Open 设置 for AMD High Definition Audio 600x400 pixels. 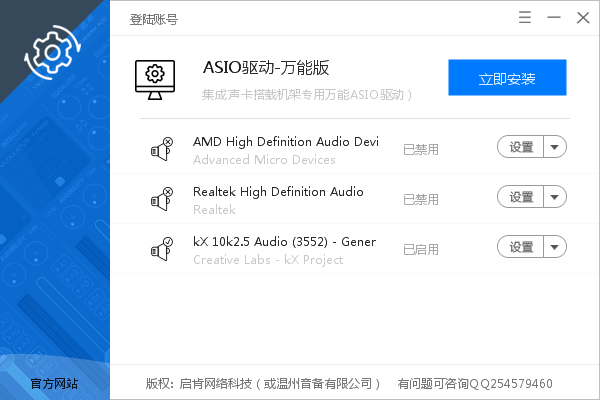(x=521, y=148)
